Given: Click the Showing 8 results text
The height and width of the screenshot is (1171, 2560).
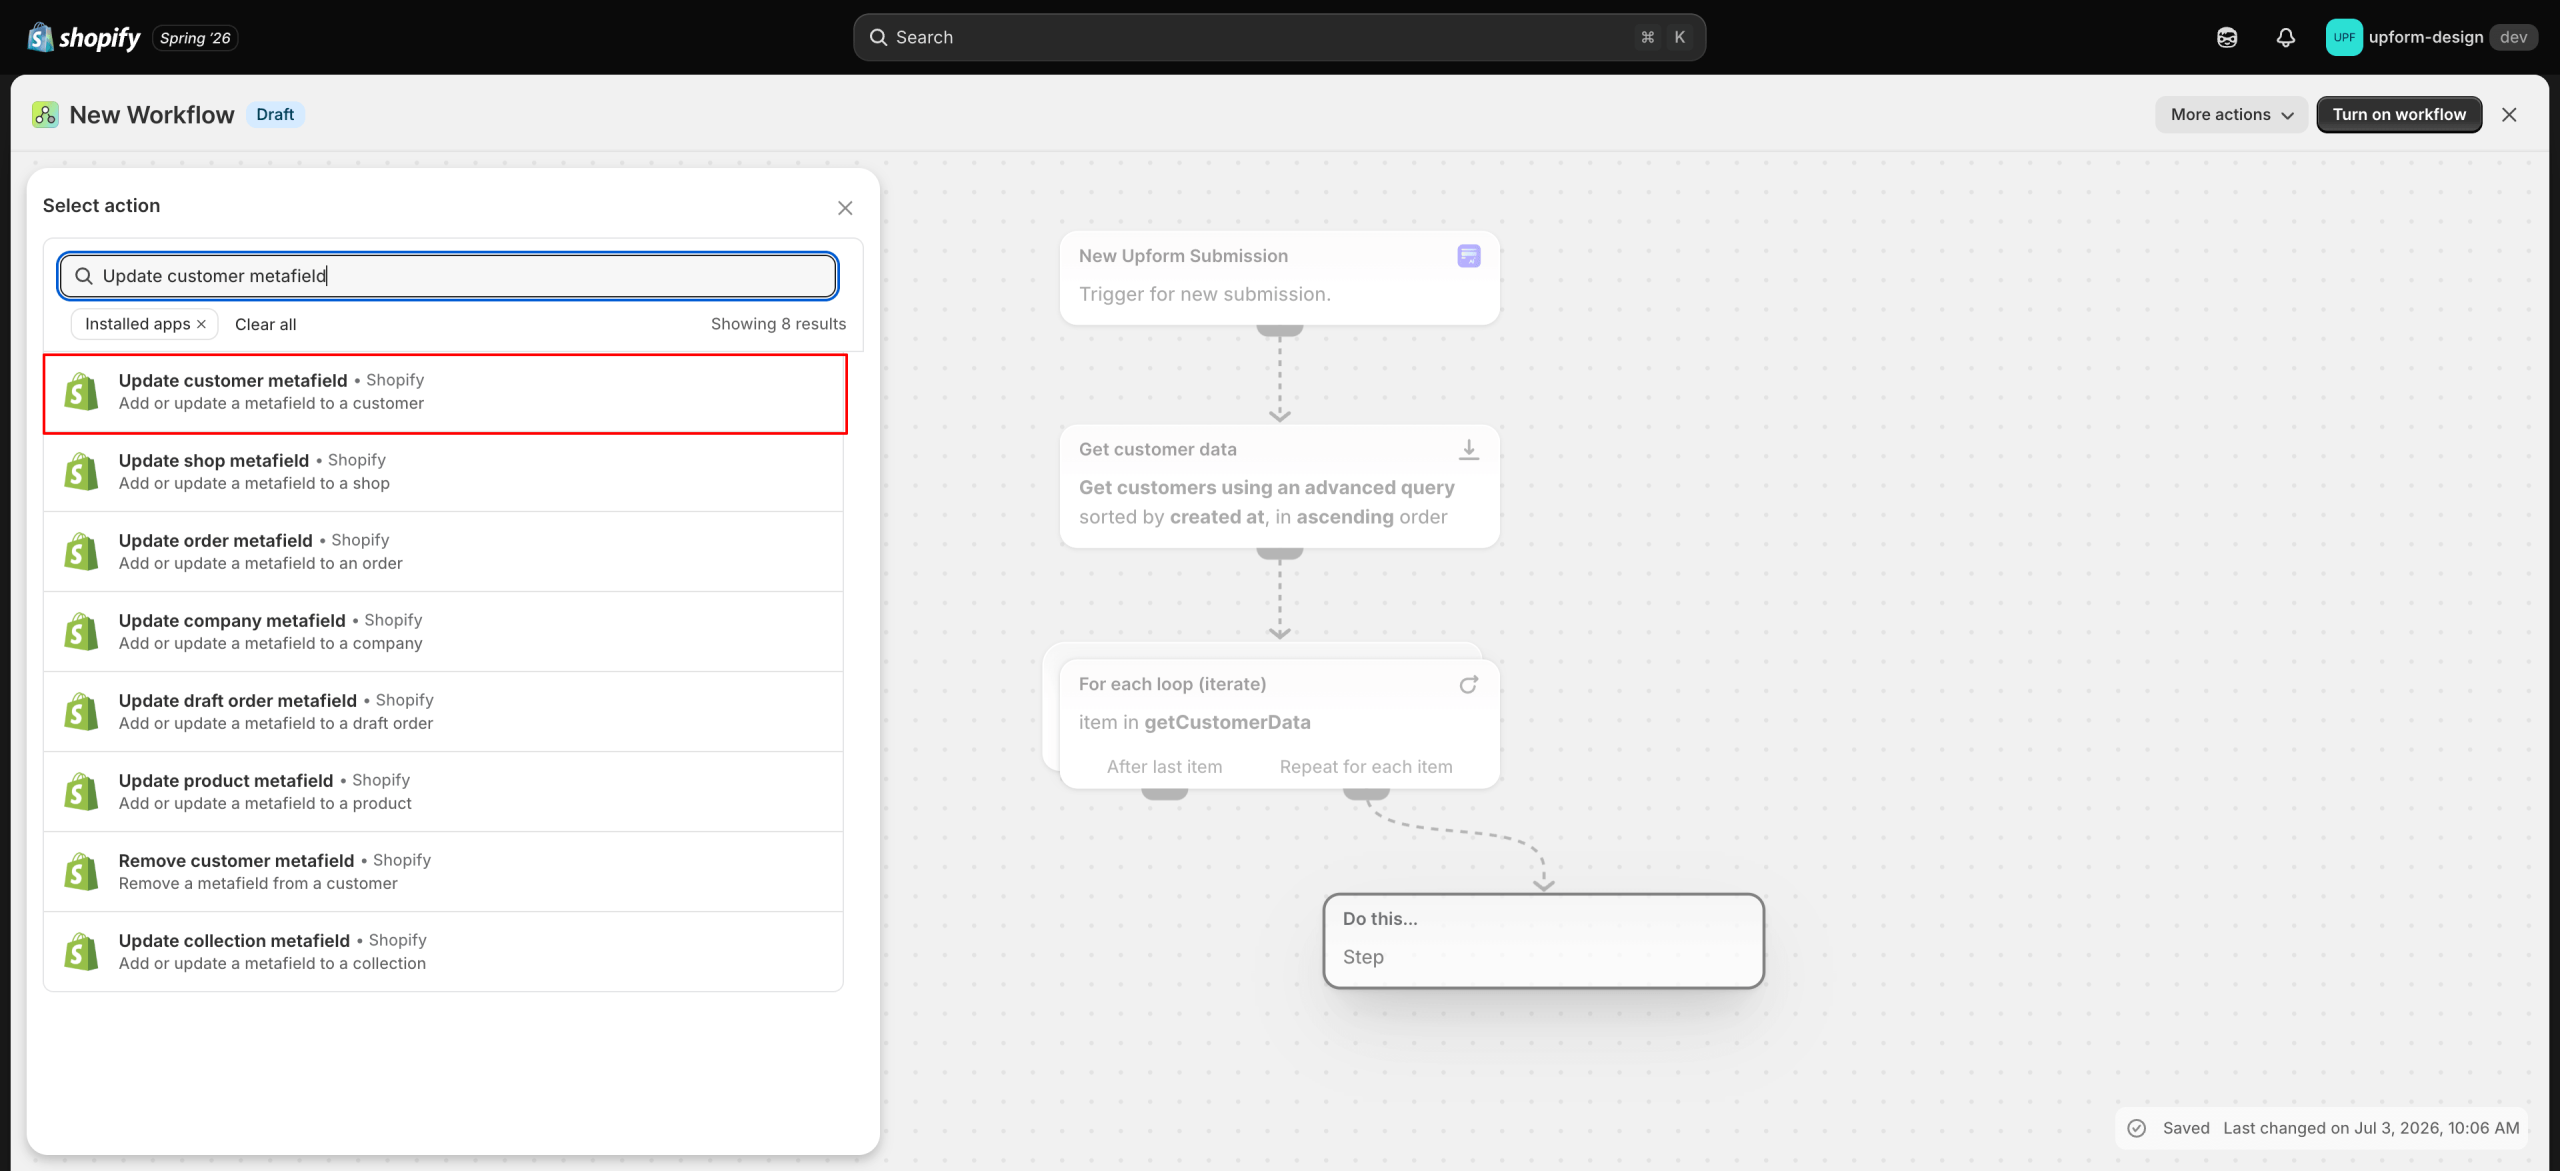Looking at the screenshot, I should pos(778,324).
